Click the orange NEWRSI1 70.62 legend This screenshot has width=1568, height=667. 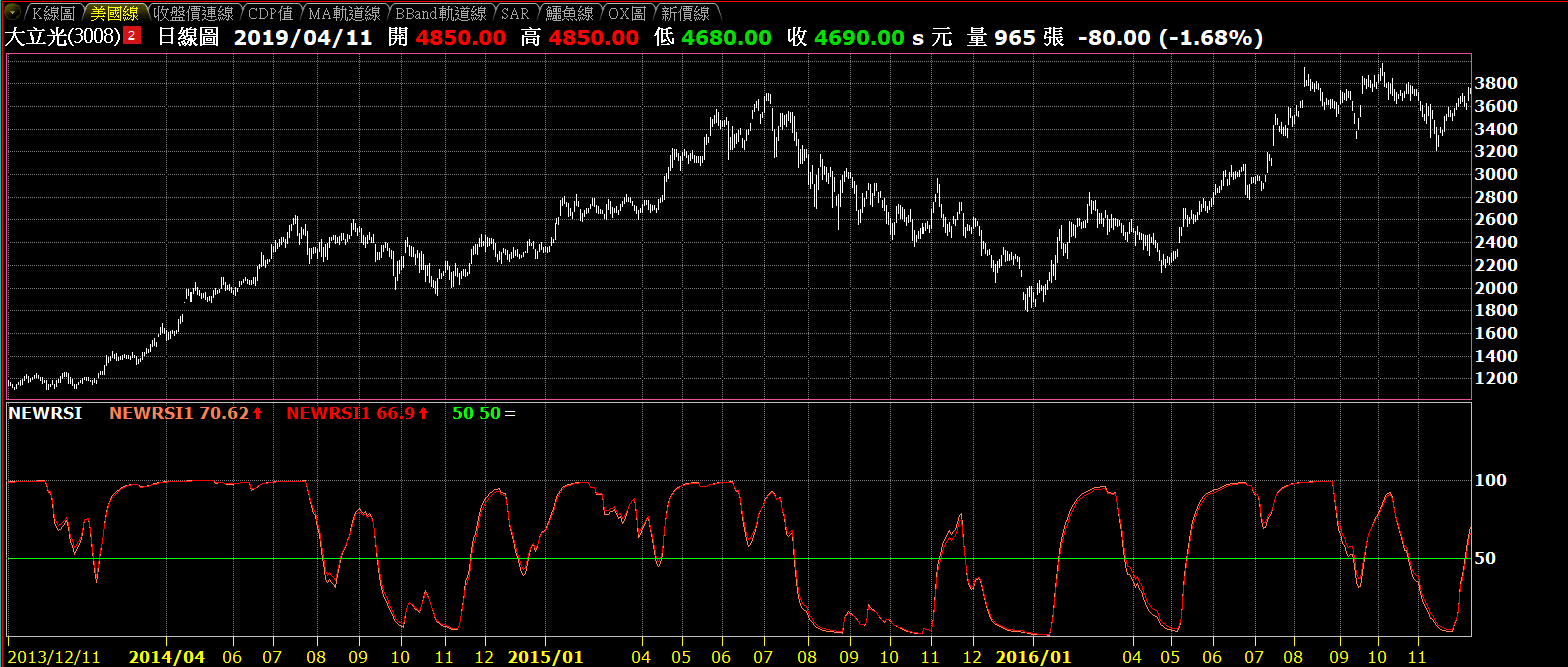185,412
